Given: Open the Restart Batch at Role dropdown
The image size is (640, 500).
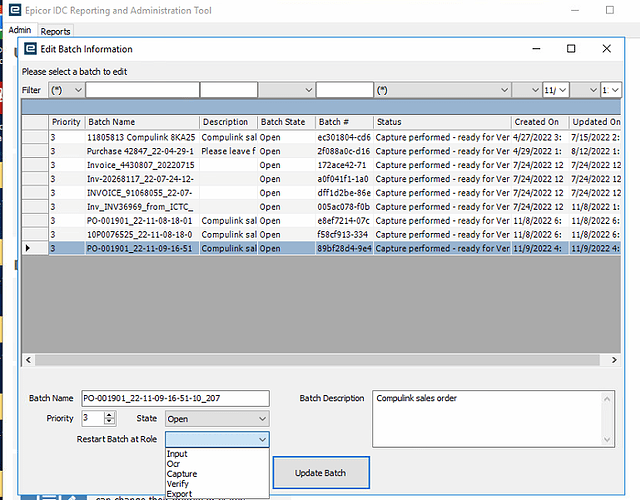Looking at the screenshot, I should pyautogui.click(x=217, y=439).
